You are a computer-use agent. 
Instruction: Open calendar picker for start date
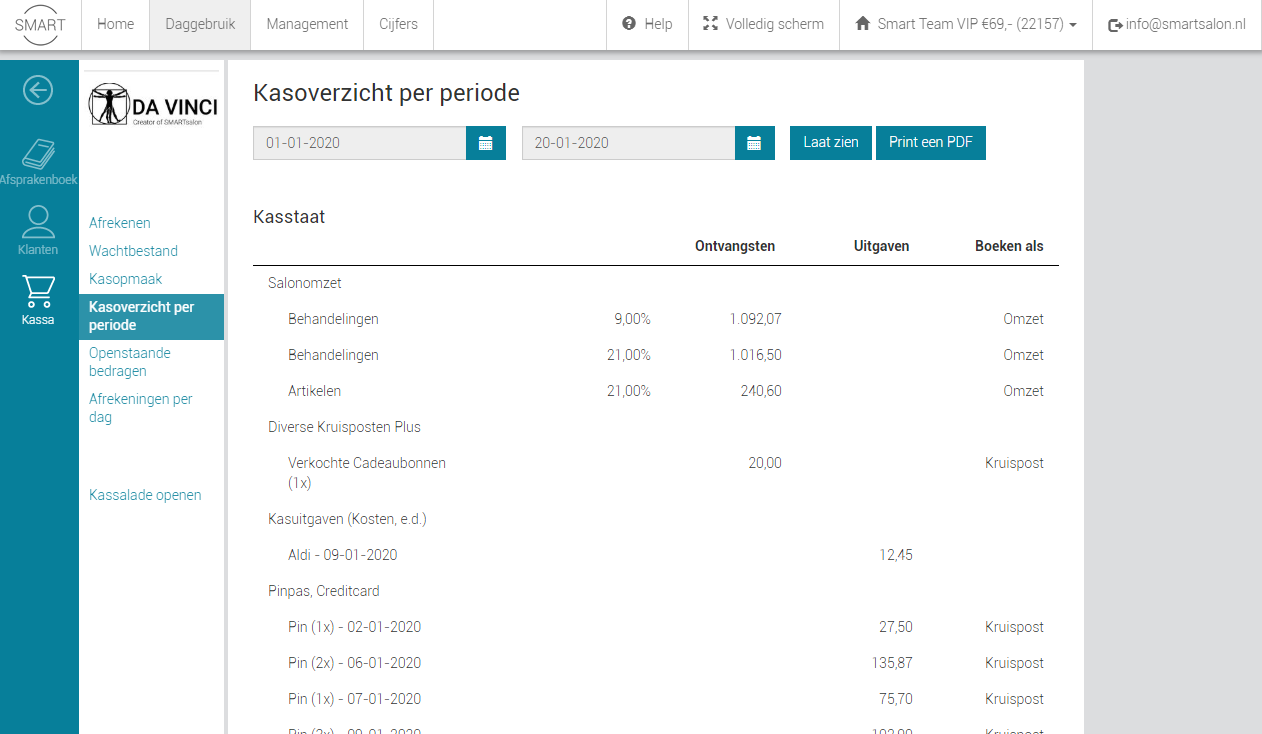pyautogui.click(x=486, y=143)
